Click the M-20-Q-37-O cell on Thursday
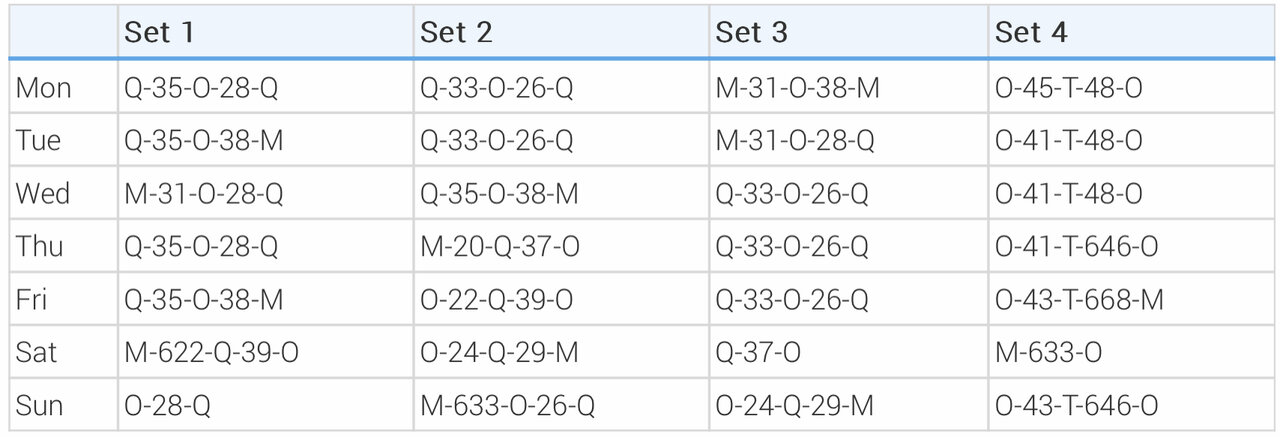1280x437 pixels. coord(499,246)
